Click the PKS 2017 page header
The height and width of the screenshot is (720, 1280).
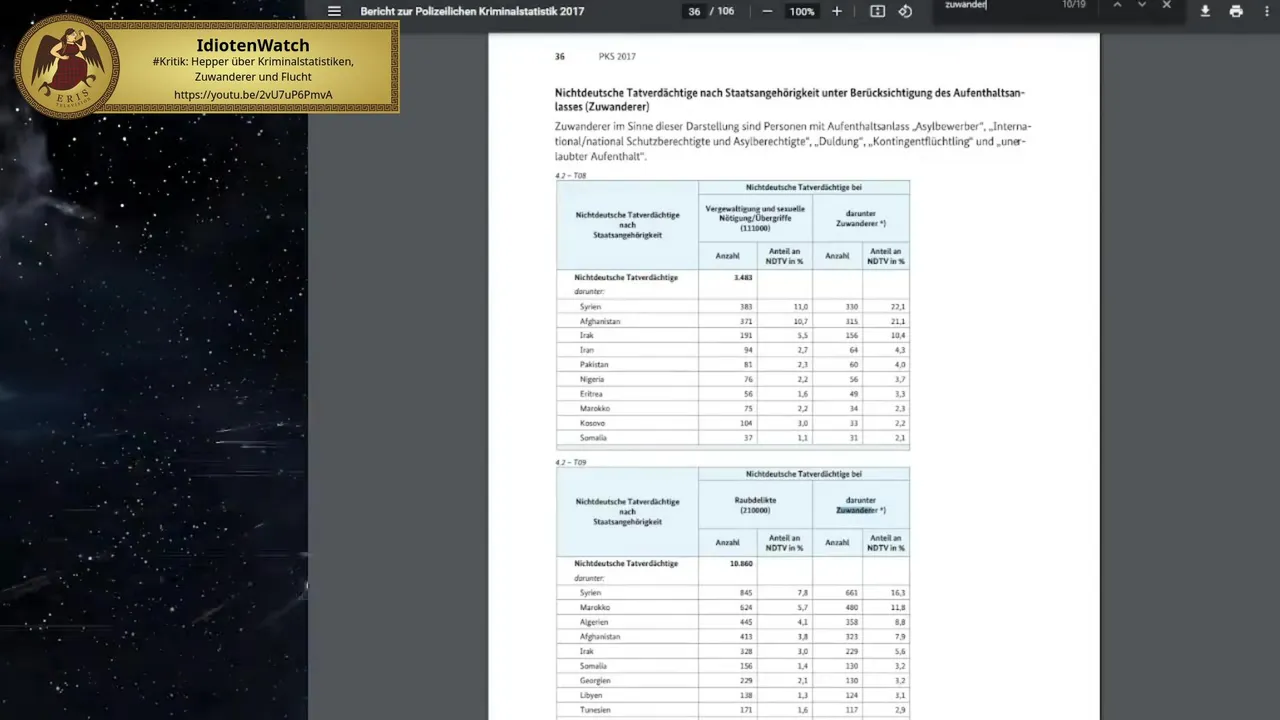click(617, 57)
